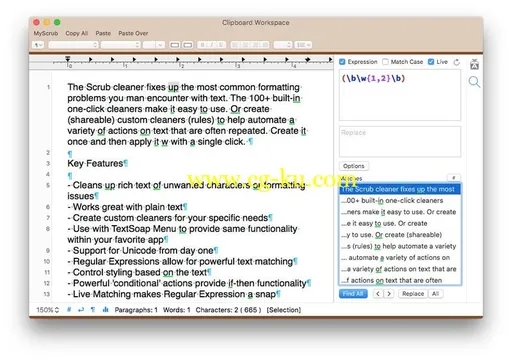This screenshot has height=360, width=512.
Task: Click line number 10 in the gutter
Action: (x=47, y=262)
